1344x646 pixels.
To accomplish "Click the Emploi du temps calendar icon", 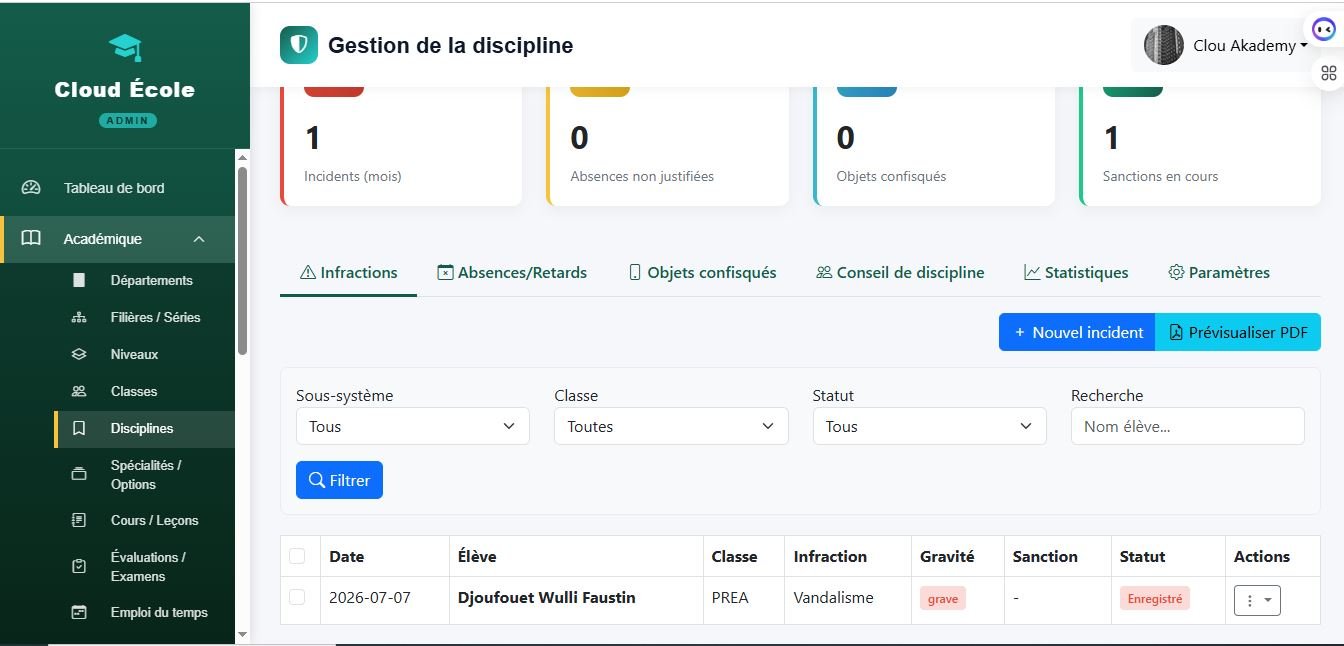I will point(79,612).
